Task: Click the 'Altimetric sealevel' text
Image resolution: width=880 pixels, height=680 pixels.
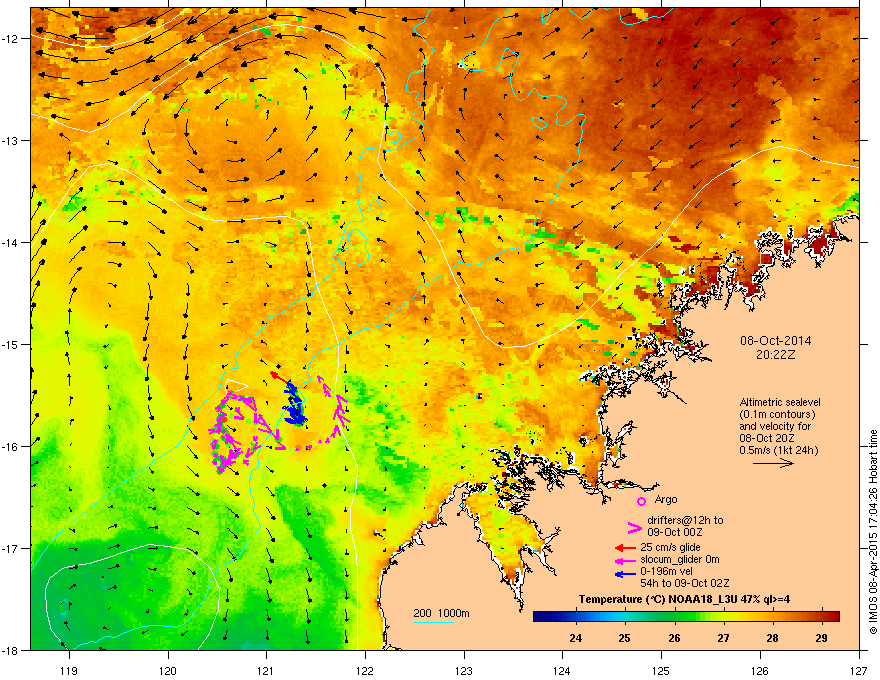Action: point(780,402)
